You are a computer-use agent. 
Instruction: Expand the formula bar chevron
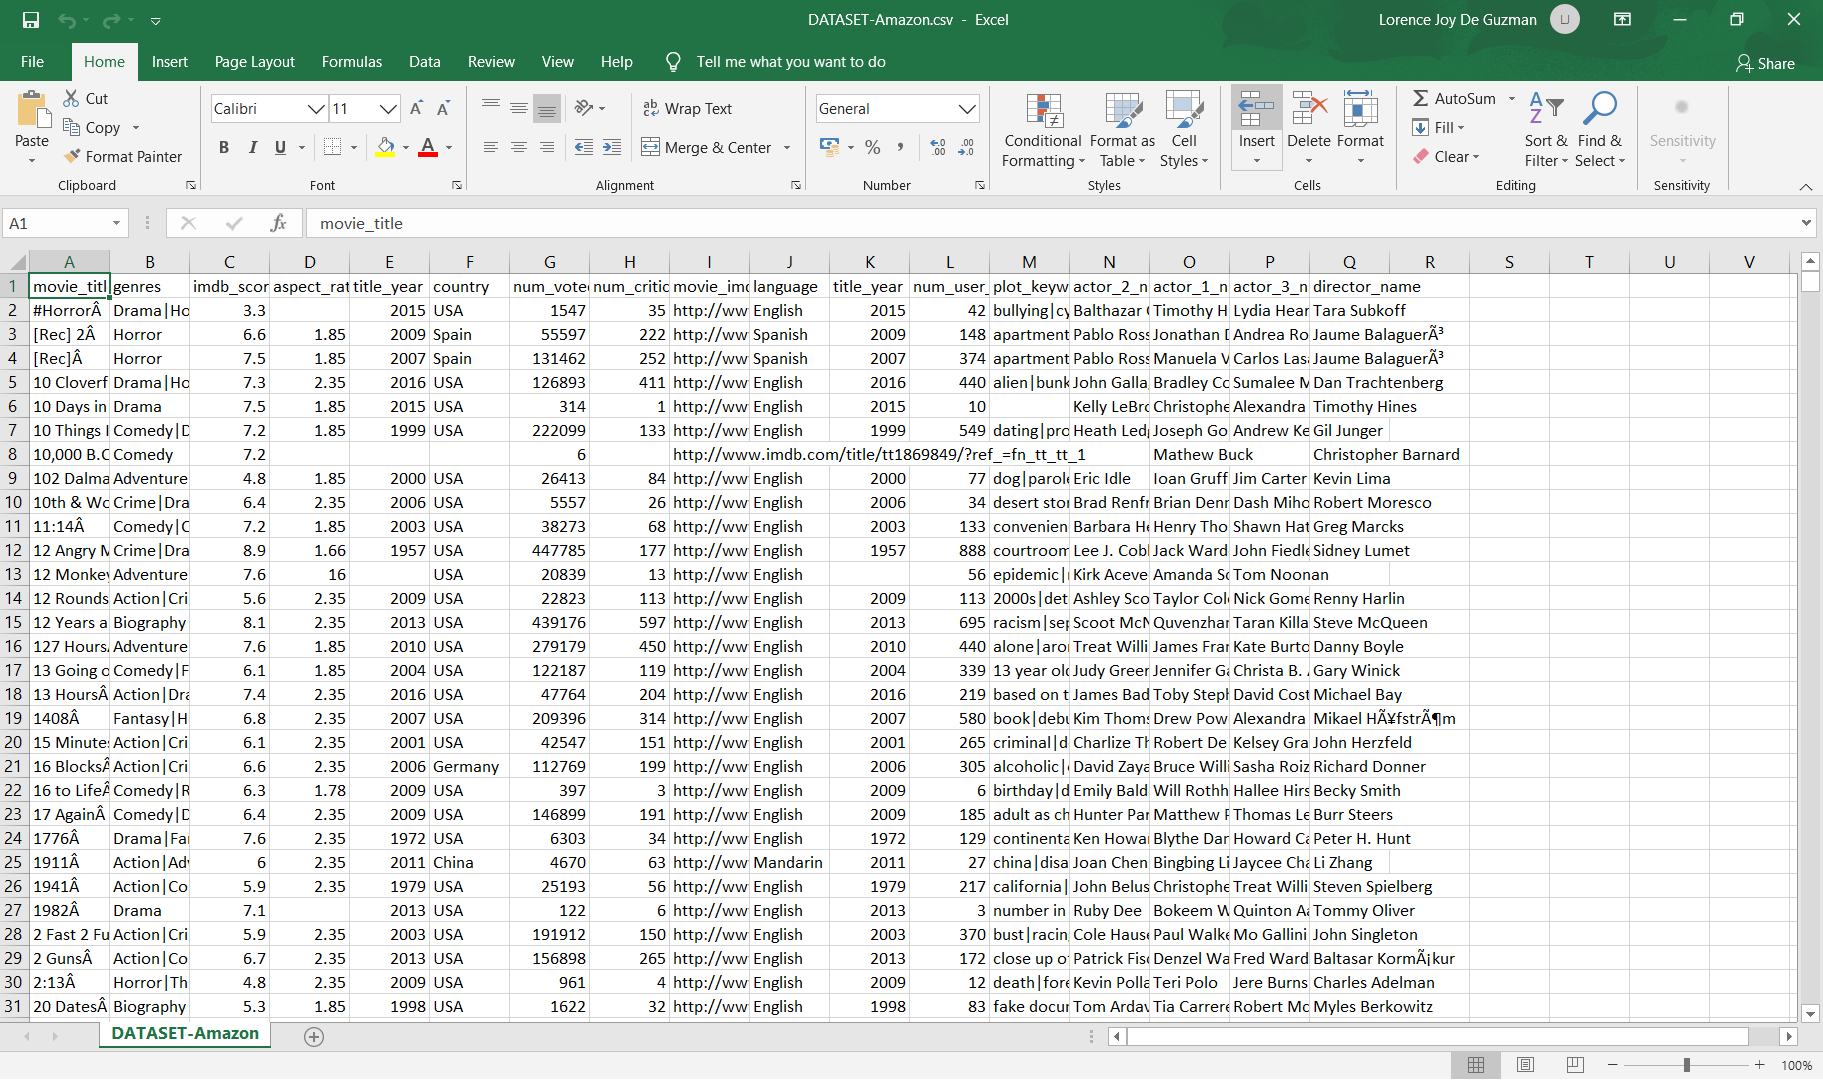[1806, 223]
